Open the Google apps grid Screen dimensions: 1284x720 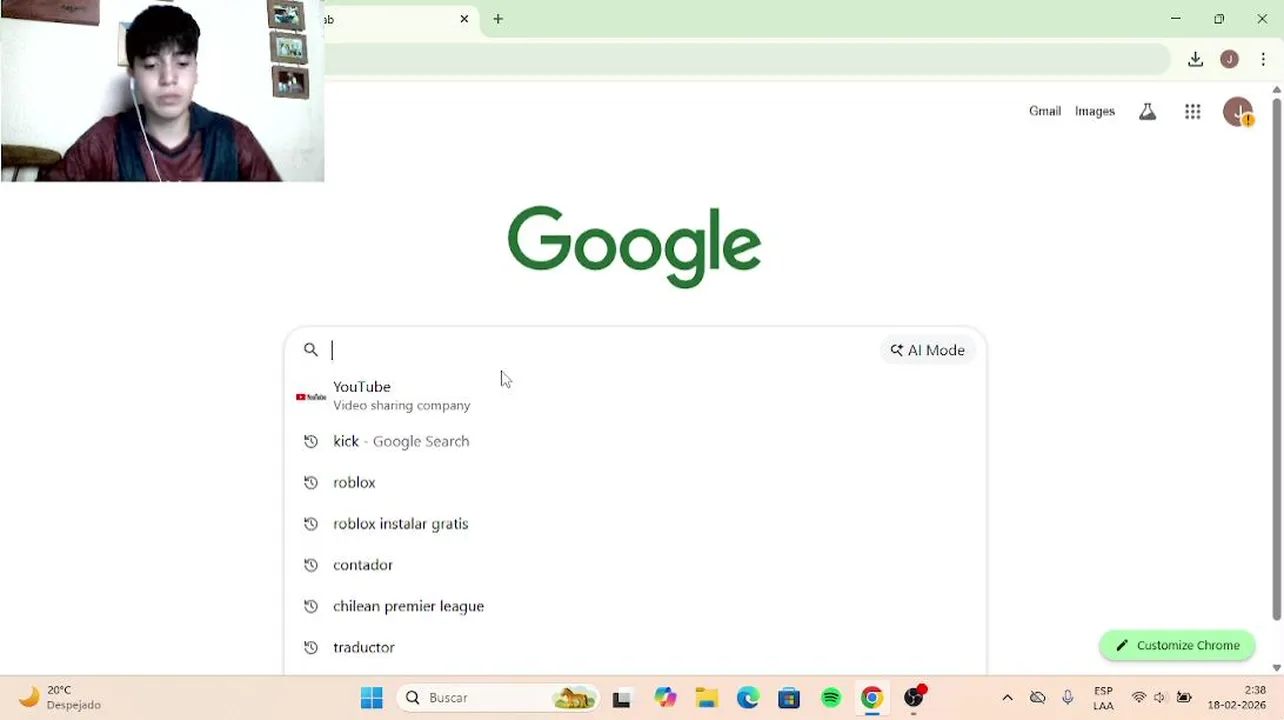click(1192, 112)
